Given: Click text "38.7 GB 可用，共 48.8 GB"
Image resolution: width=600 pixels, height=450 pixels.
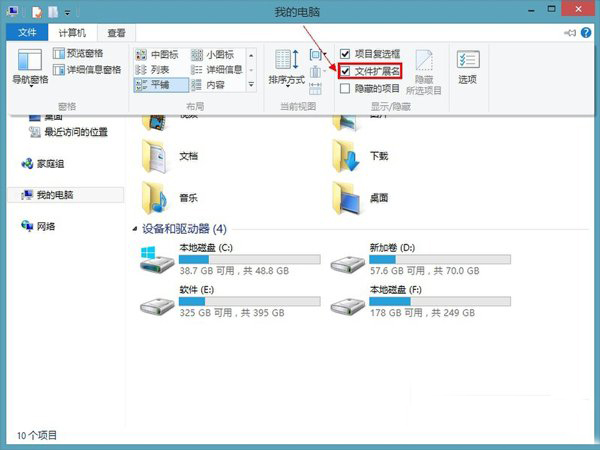Looking at the screenshot, I should click(x=234, y=271).
